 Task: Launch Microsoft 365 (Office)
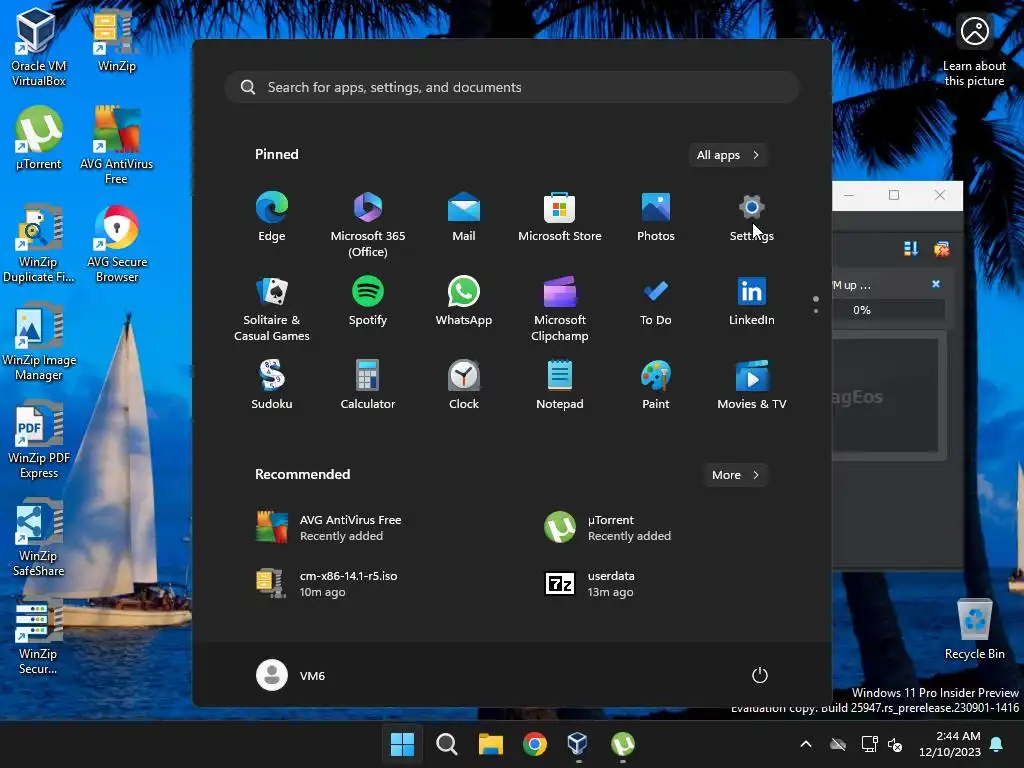point(368,225)
